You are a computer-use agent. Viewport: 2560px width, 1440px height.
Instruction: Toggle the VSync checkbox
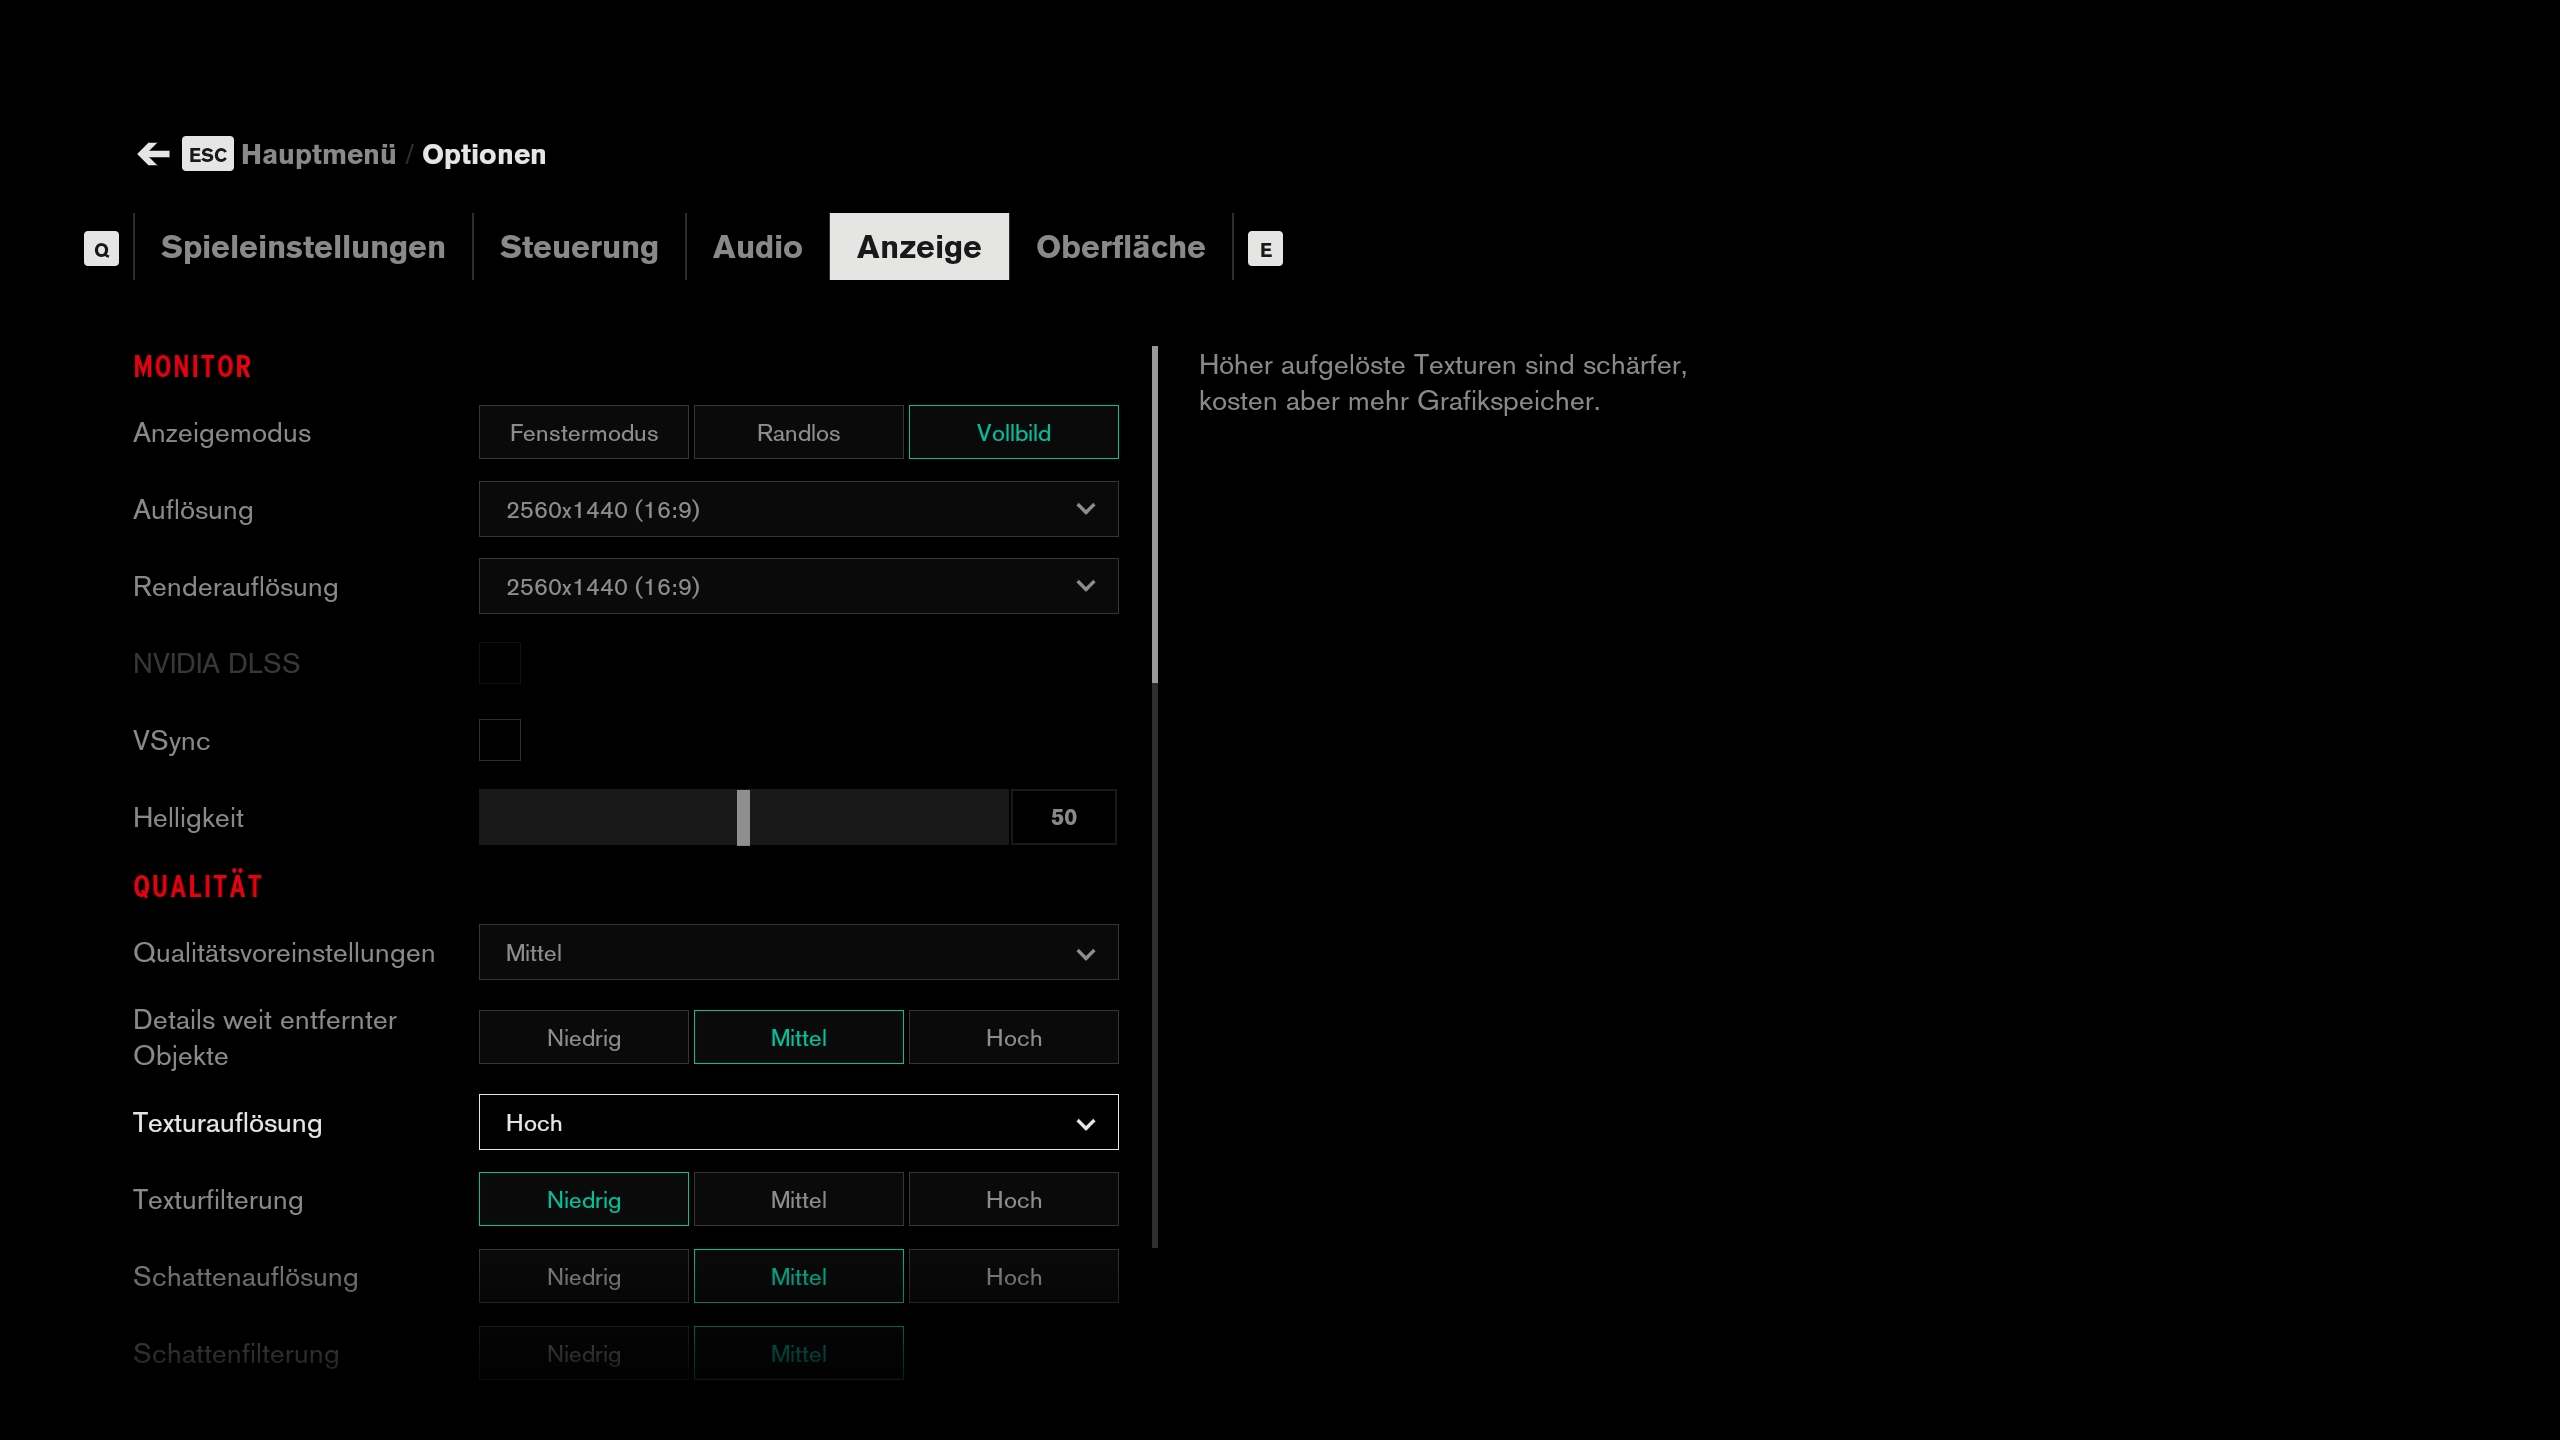coord(499,740)
